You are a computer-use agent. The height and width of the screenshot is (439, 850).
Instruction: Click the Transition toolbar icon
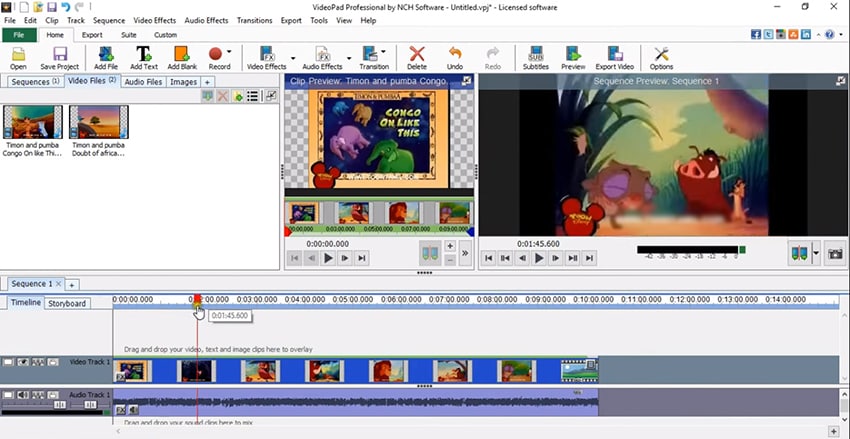pyautogui.click(x=373, y=58)
